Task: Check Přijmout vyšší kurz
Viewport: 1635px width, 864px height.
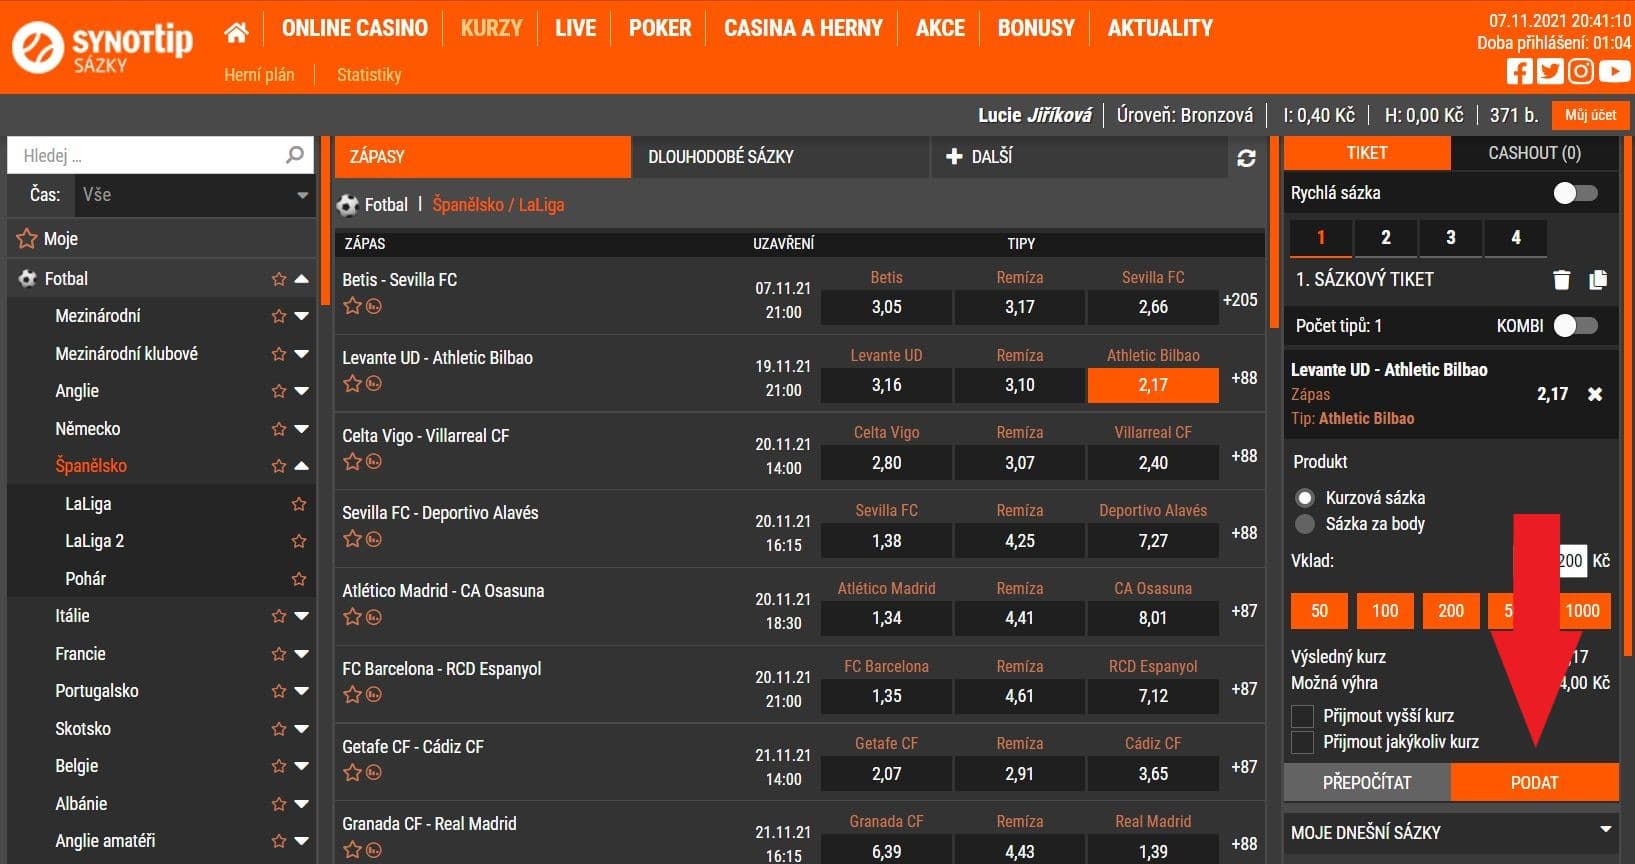Action: 1302,716
